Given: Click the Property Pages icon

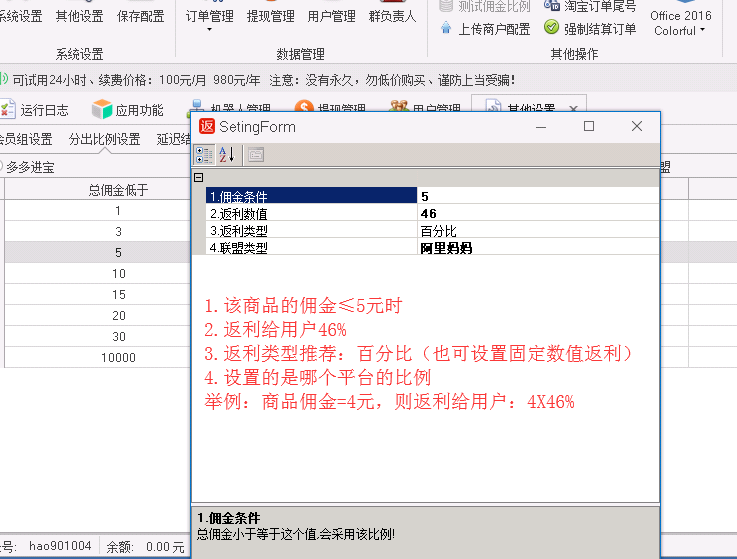Looking at the screenshot, I should 255,154.
